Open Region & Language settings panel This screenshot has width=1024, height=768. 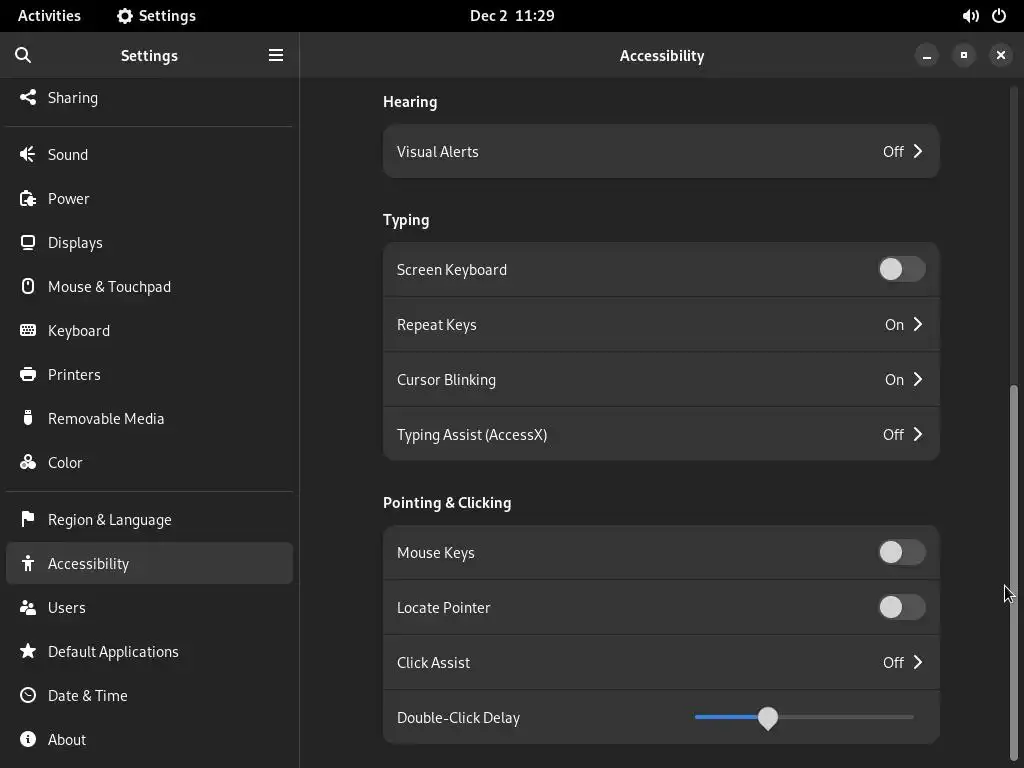(109, 519)
